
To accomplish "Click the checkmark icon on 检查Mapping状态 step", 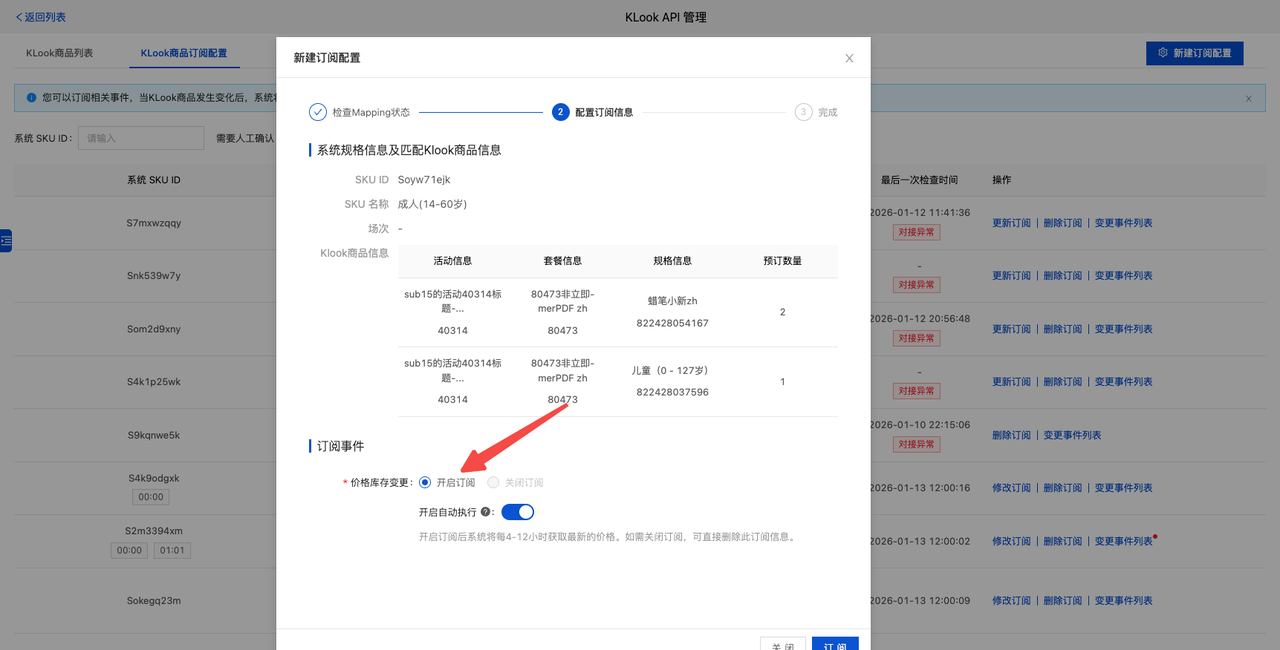I will pos(317,112).
